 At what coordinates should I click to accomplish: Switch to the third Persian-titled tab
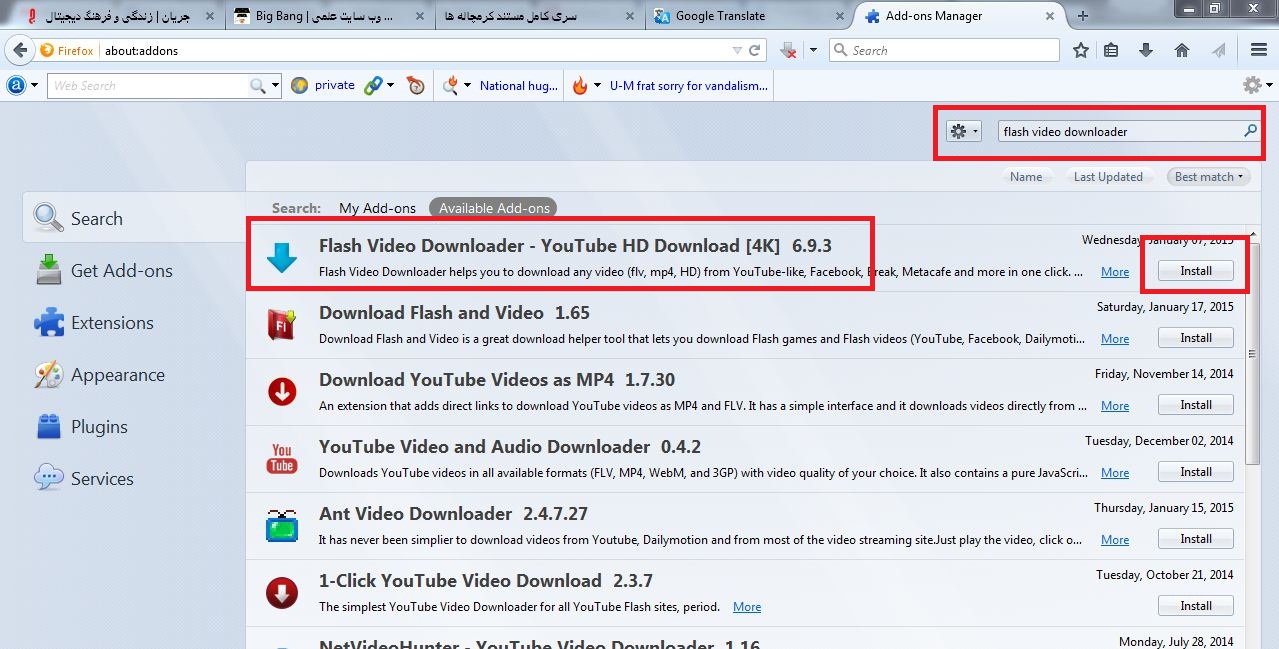pos(538,16)
